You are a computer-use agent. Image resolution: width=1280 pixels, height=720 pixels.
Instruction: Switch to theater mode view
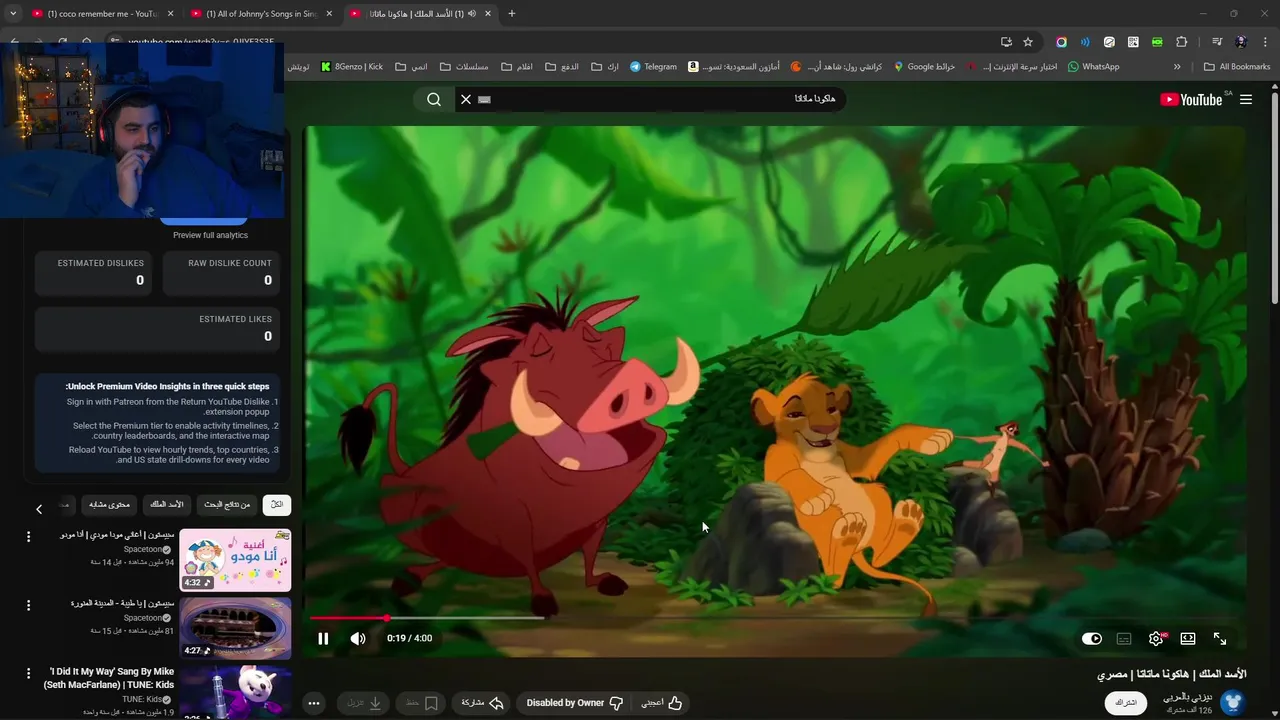1188,638
